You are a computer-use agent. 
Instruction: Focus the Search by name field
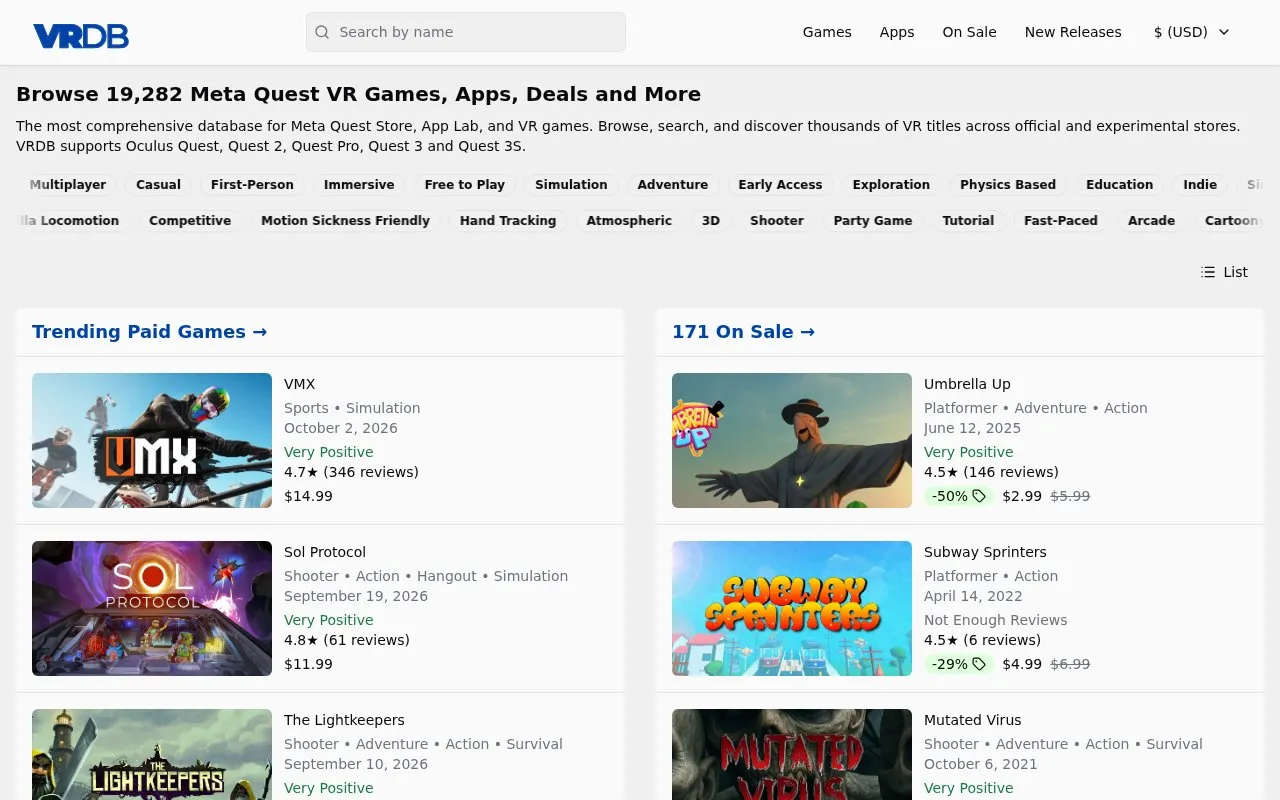pos(466,32)
